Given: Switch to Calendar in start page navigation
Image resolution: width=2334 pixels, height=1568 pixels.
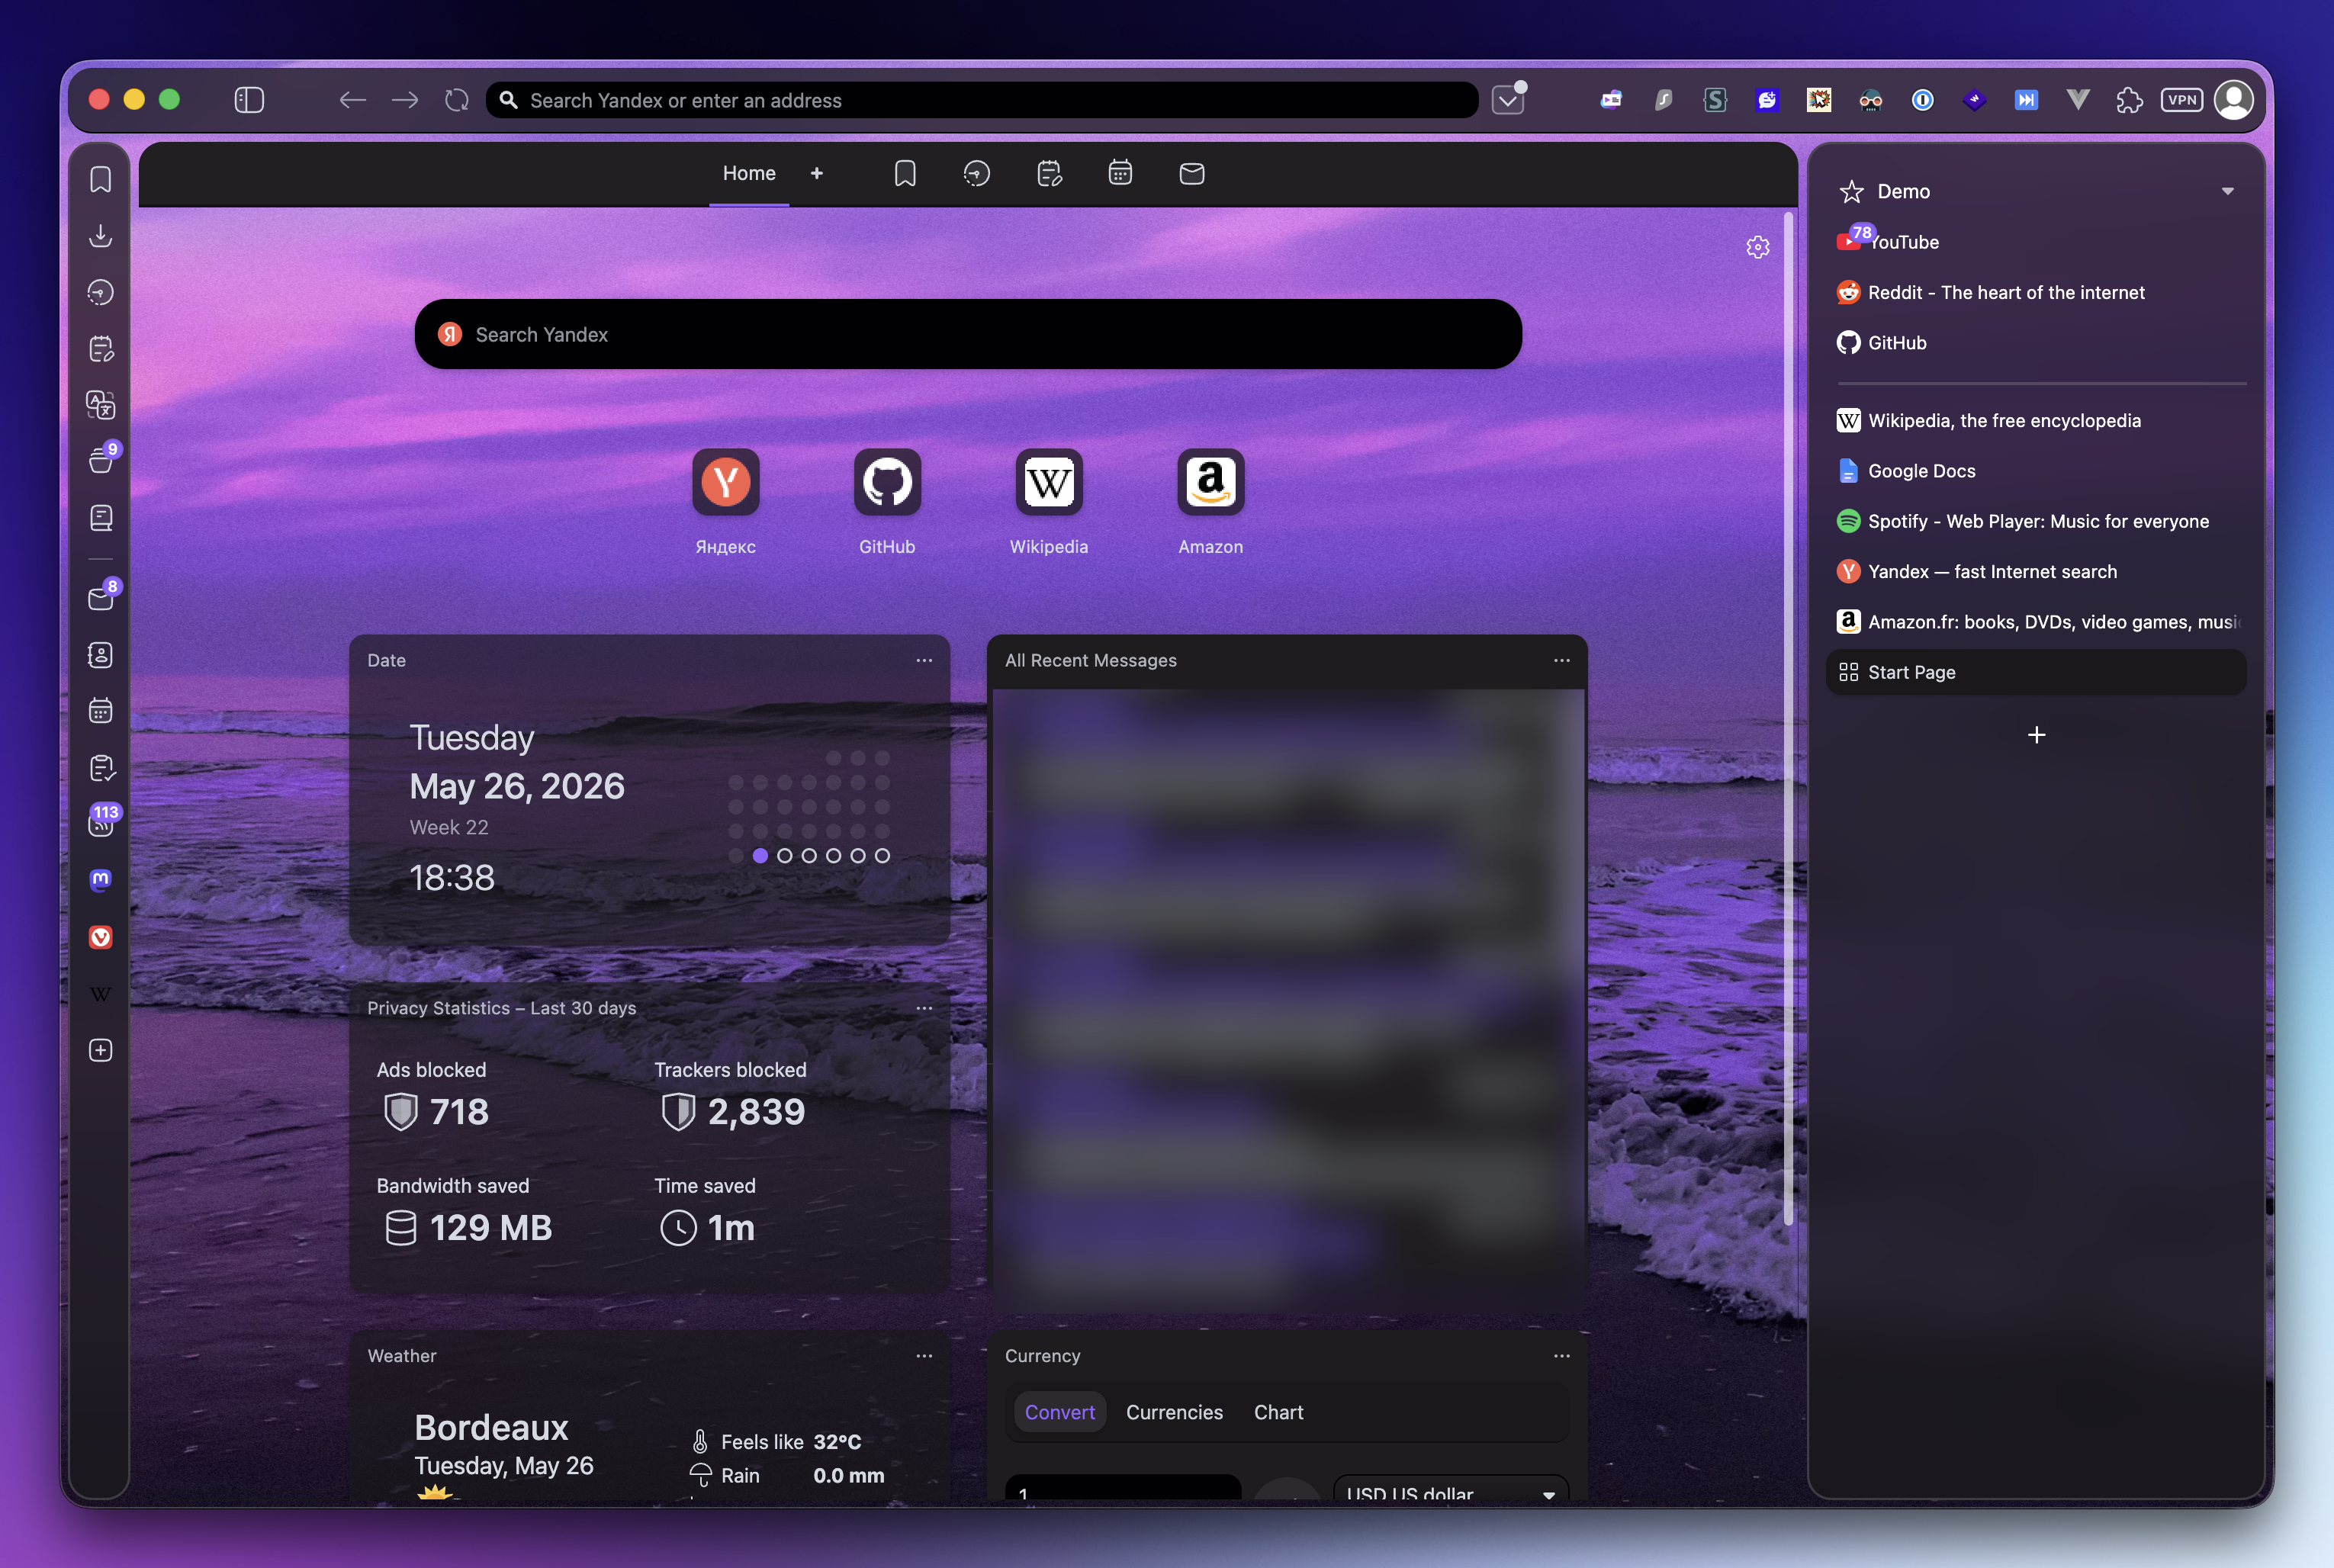Looking at the screenshot, I should tap(1120, 173).
